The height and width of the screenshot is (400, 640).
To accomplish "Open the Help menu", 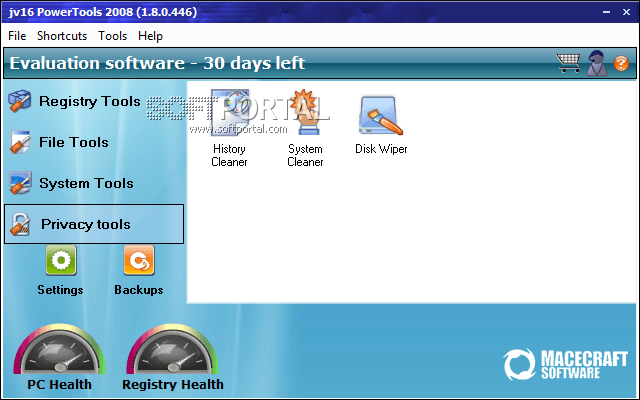I will pos(150,36).
